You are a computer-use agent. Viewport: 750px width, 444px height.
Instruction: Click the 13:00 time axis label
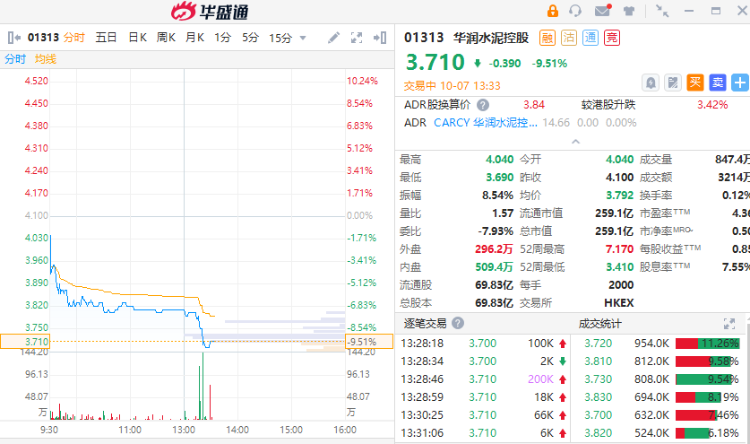184,430
